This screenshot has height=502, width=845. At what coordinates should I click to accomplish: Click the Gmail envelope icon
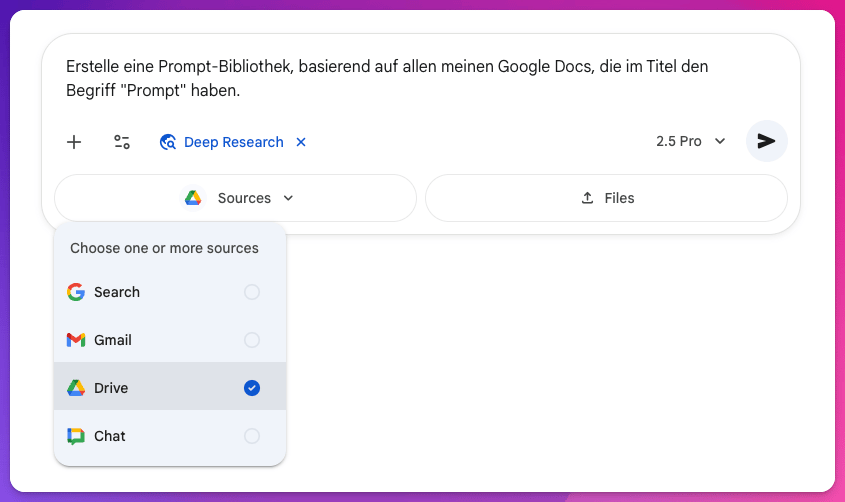point(76,340)
